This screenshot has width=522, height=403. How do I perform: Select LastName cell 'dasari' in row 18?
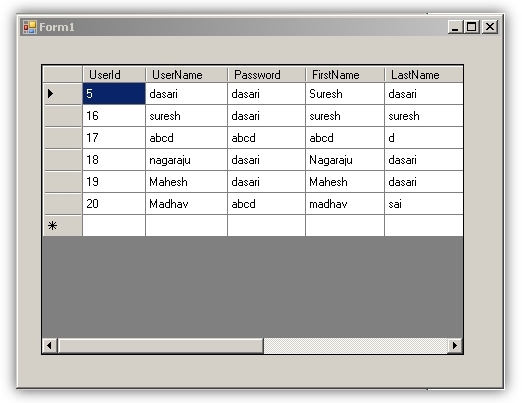pos(424,160)
